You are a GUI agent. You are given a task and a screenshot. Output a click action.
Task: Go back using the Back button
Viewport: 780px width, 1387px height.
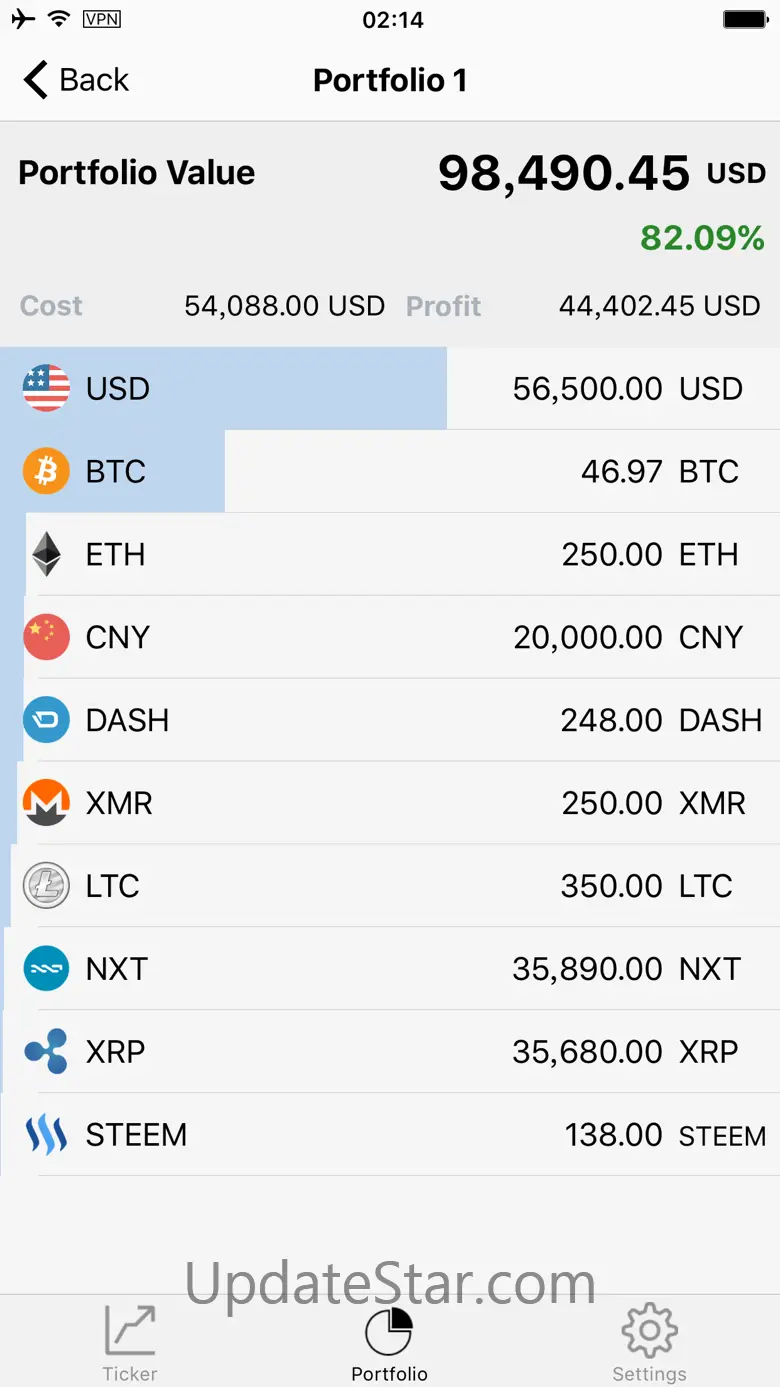(x=77, y=80)
